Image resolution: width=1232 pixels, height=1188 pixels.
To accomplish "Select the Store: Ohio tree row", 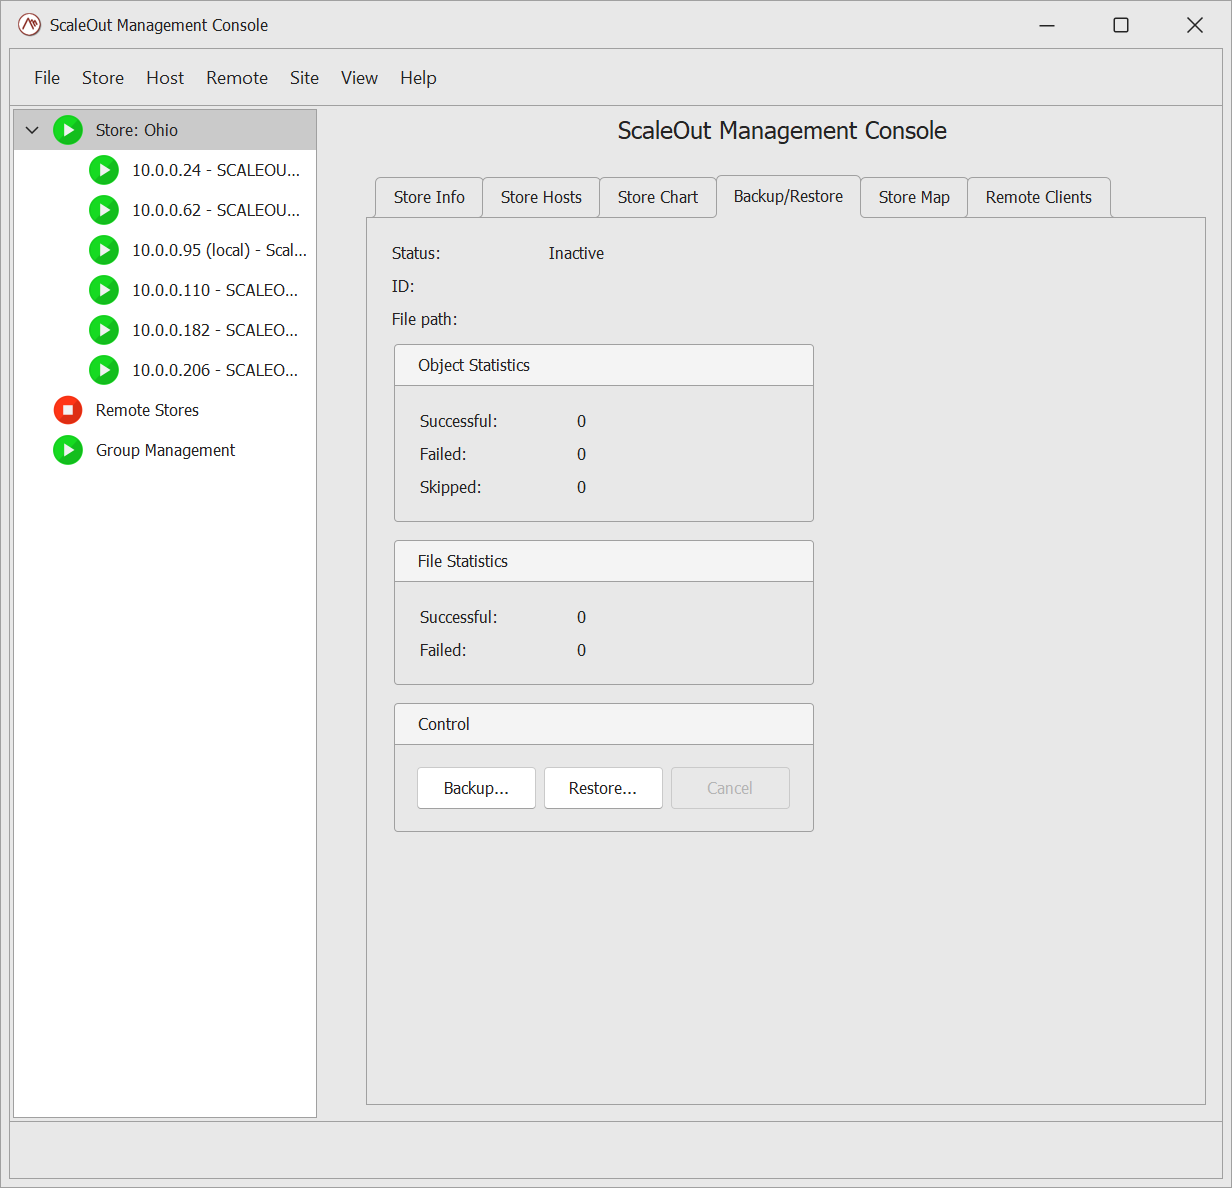I will tap(165, 130).
